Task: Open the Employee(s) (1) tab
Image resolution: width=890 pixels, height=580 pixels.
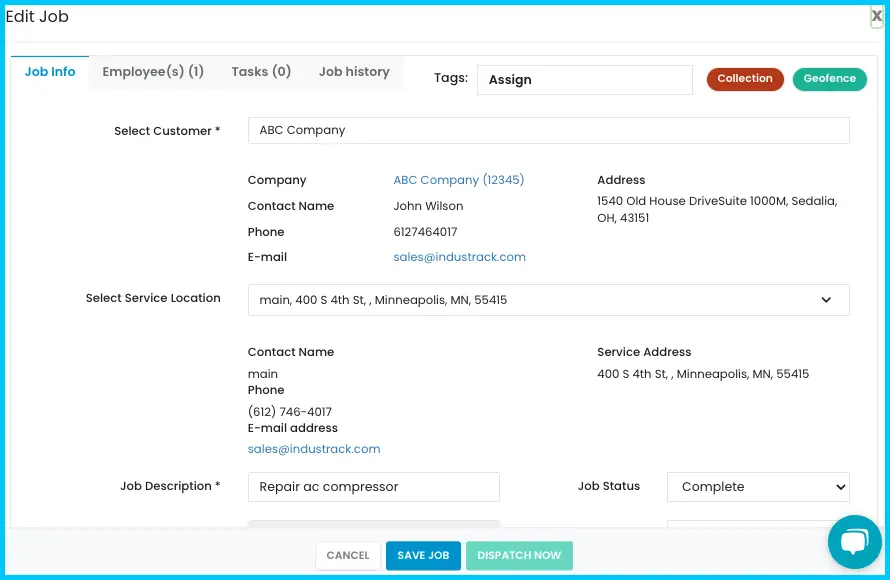Action: point(153,72)
